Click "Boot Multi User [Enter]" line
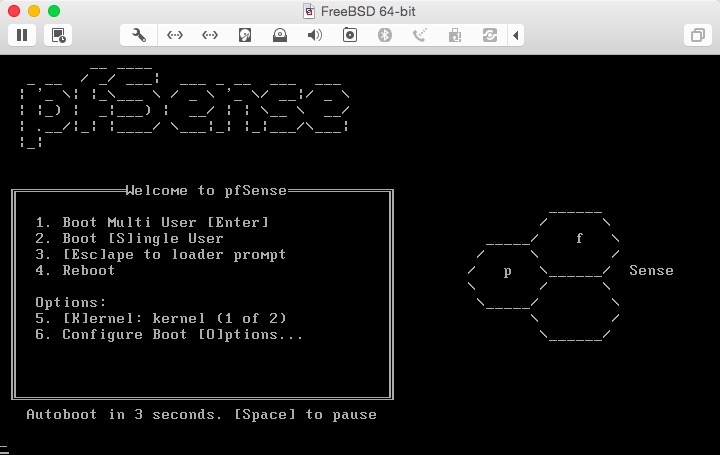Screen dimensions: 720x455 point(152,223)
